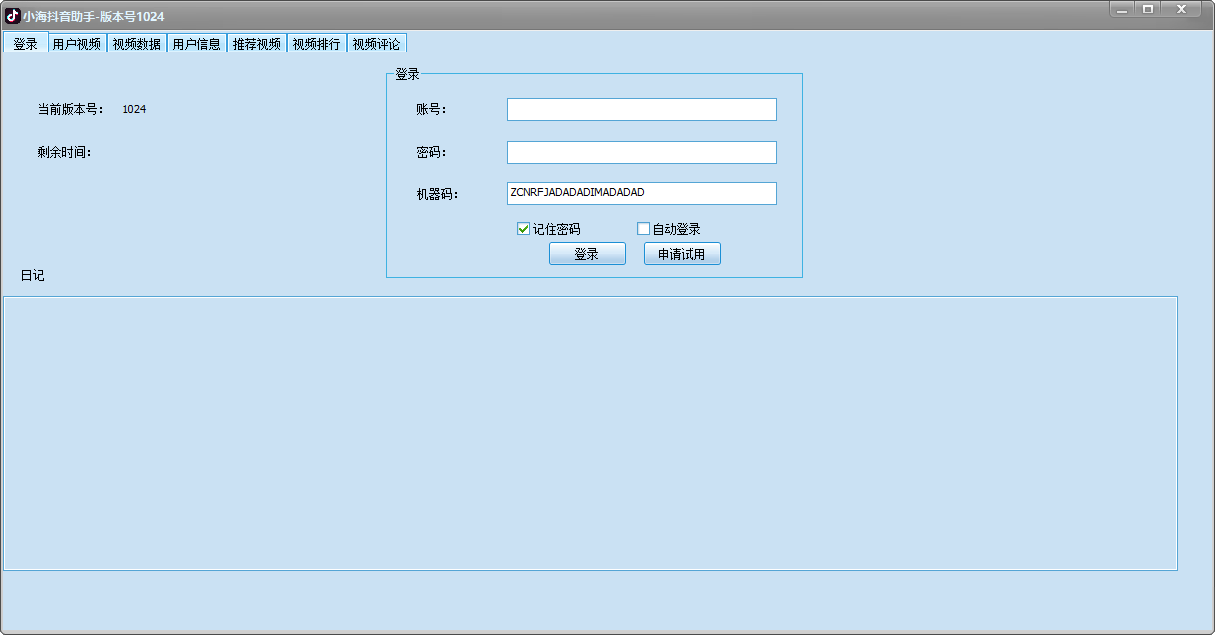Maximize the application window

[1148, 9]
